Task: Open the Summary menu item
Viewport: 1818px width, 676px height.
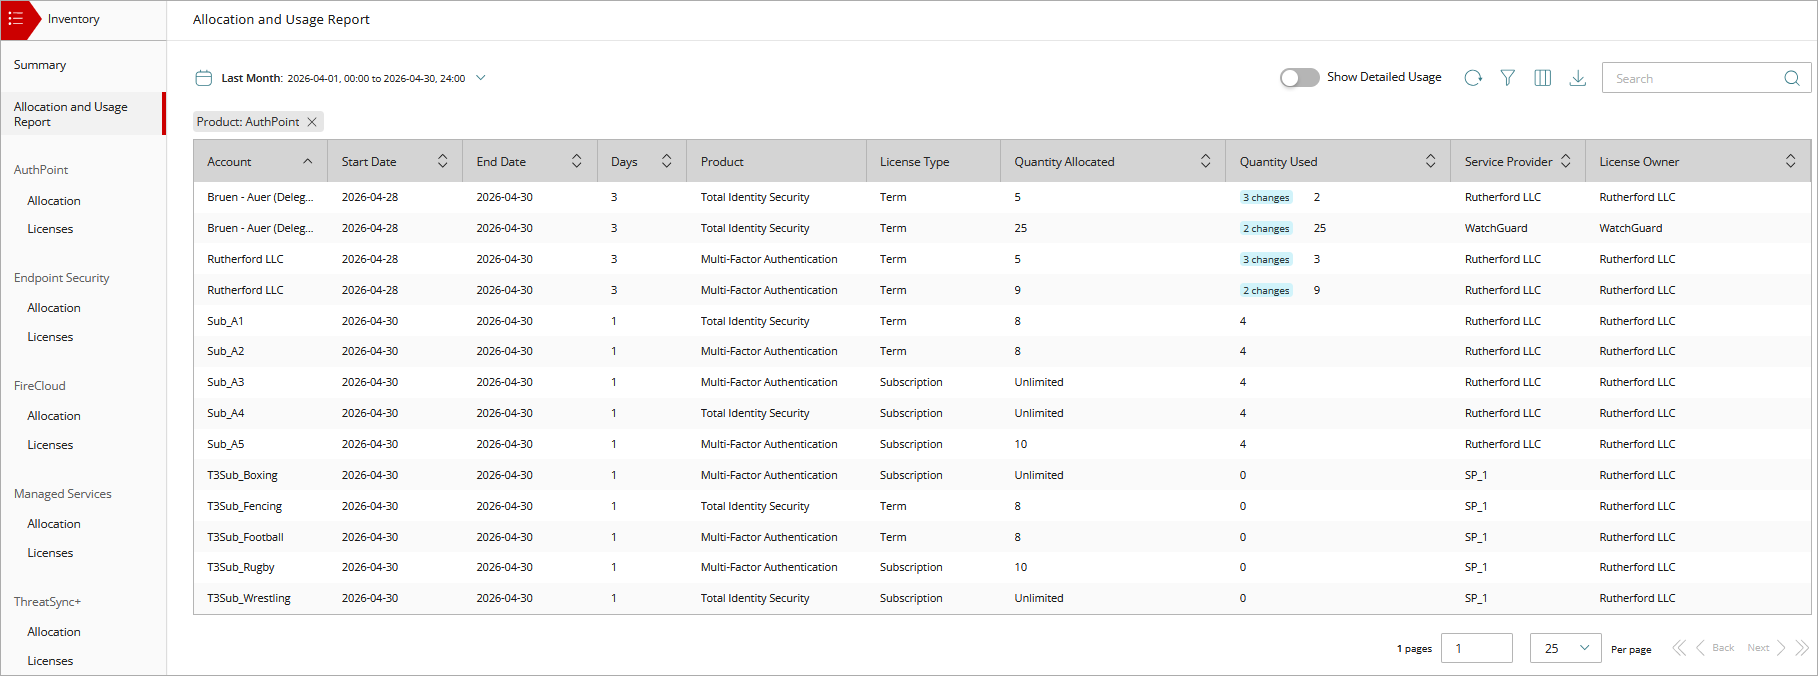Action: (x=40, y=65)
